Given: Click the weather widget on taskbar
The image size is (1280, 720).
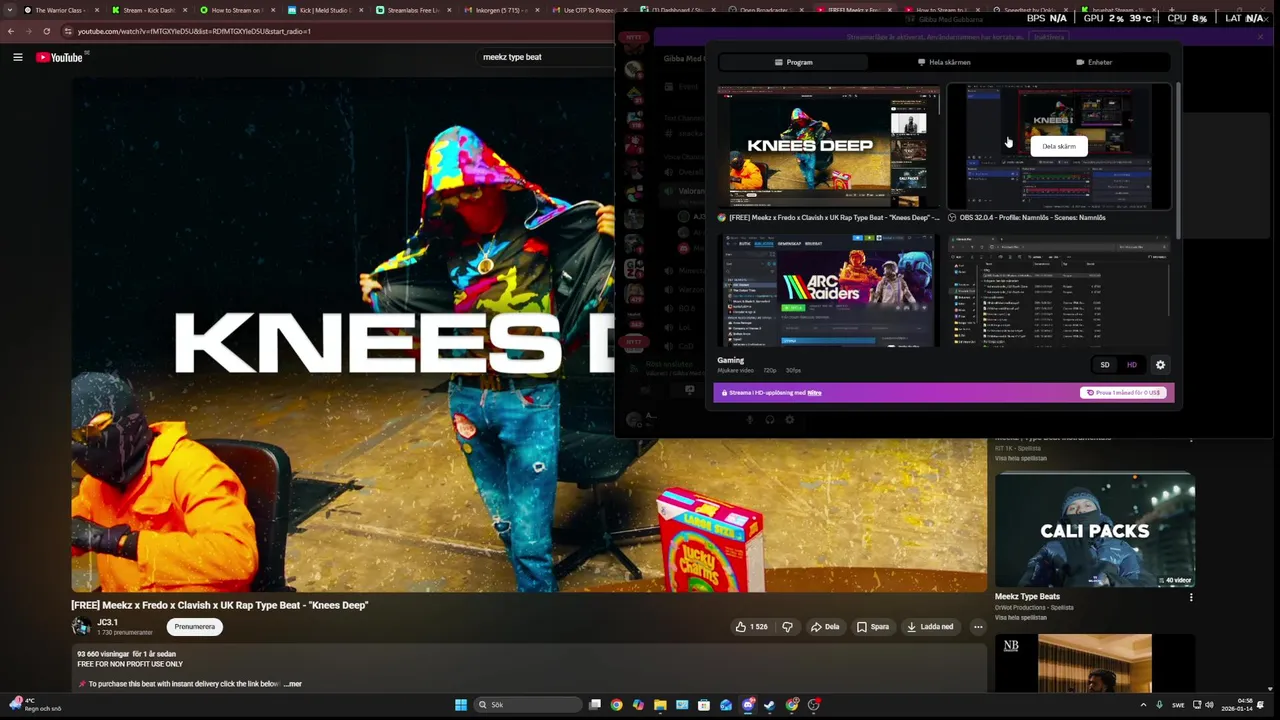Looking at the screenshot, I should point(37,704).
